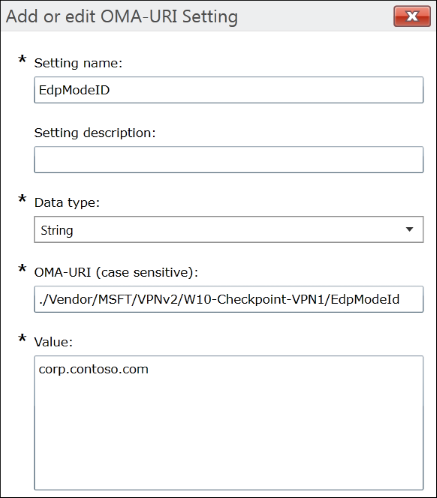
Task: Click the OMA-URI case sensitive input field
Action: coord(229,299)
